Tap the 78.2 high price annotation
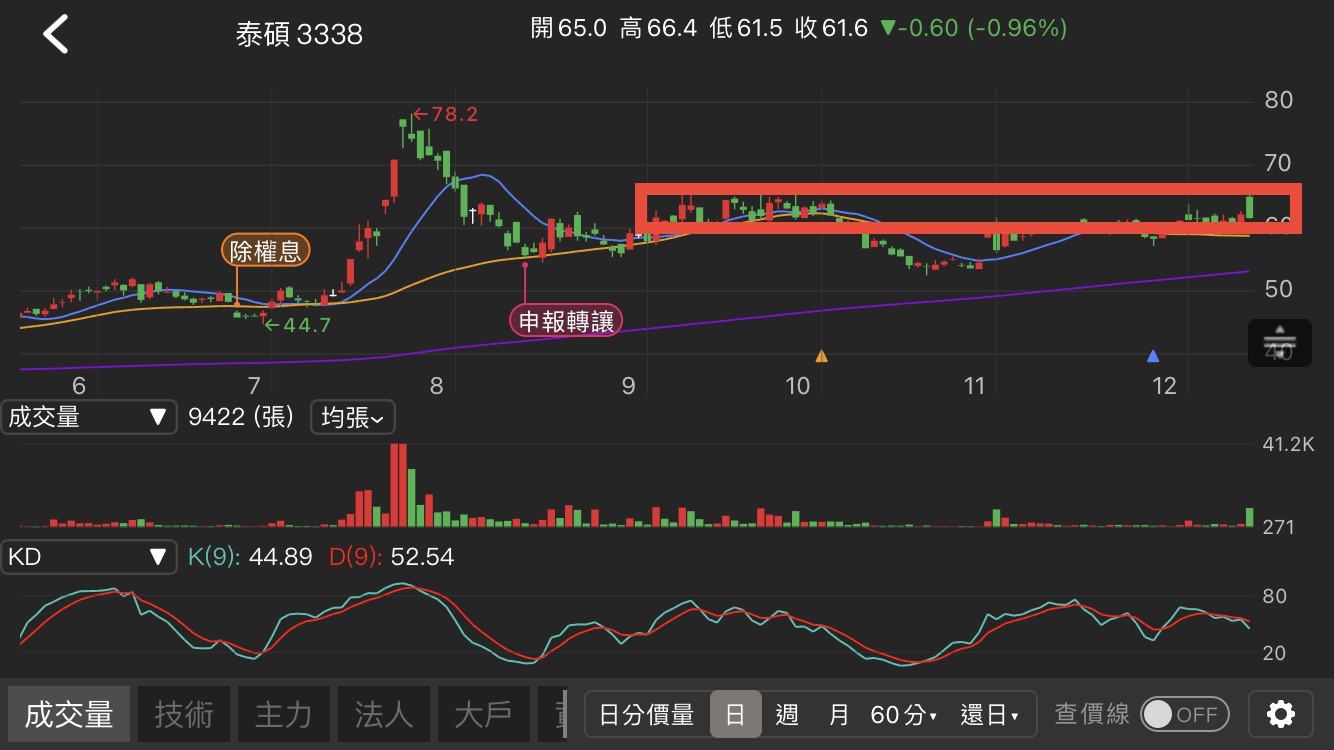This screenshot has height=750, width=1334. (445, 114)
